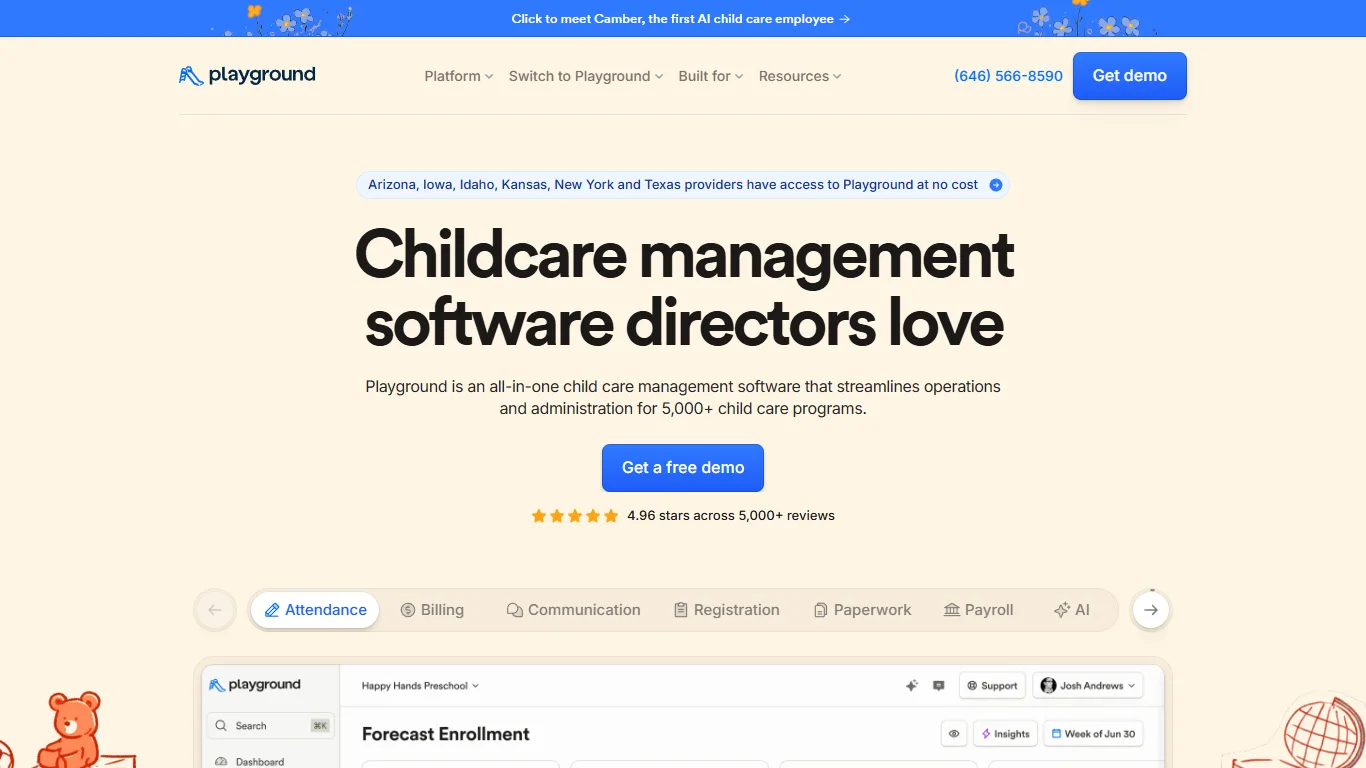Open Dashboard in the preview sidebar
Image resolution: width=1366 pixels, height=768 pixels.
(250, 762)
